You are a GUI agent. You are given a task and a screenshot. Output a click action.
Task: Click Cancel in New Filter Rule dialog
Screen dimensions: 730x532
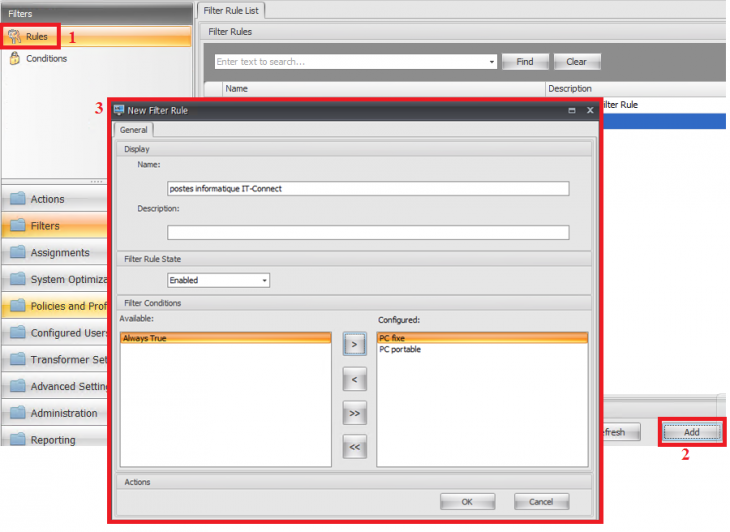pos(541,502)
